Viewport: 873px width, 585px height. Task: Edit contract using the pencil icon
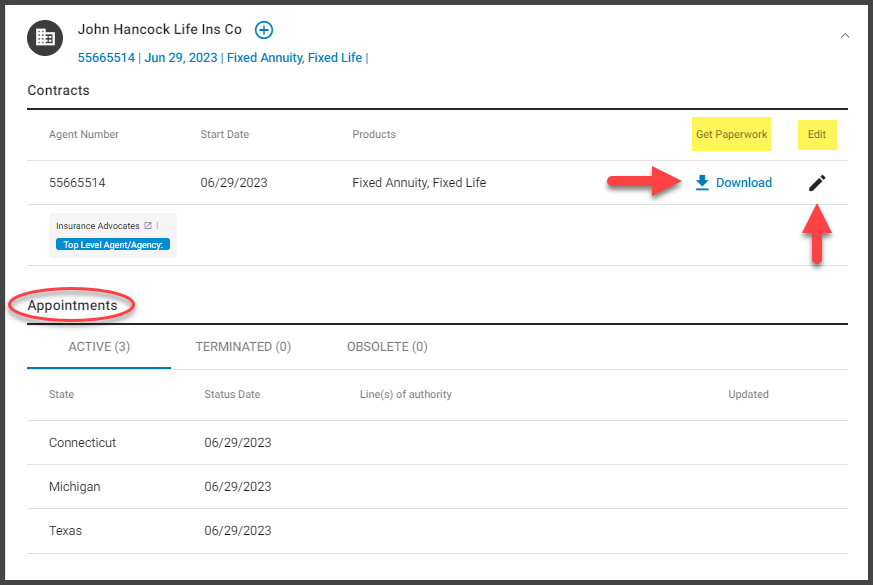tap(817, 183)
